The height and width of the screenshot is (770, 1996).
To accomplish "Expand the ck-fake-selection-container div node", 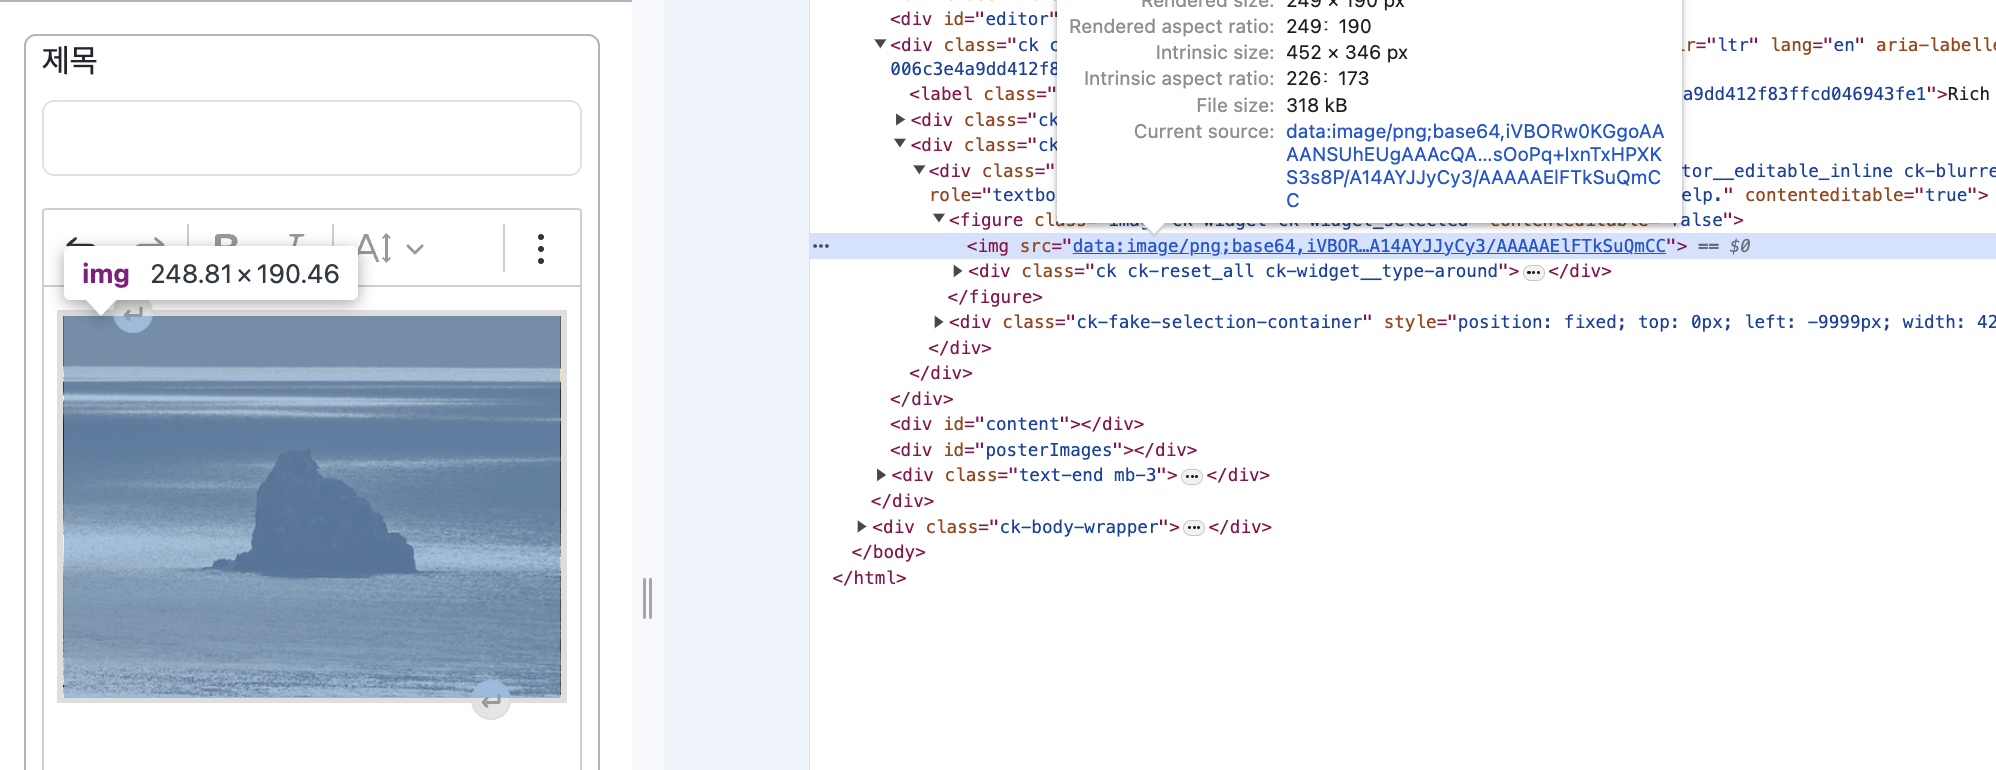I will pos(938,322).
